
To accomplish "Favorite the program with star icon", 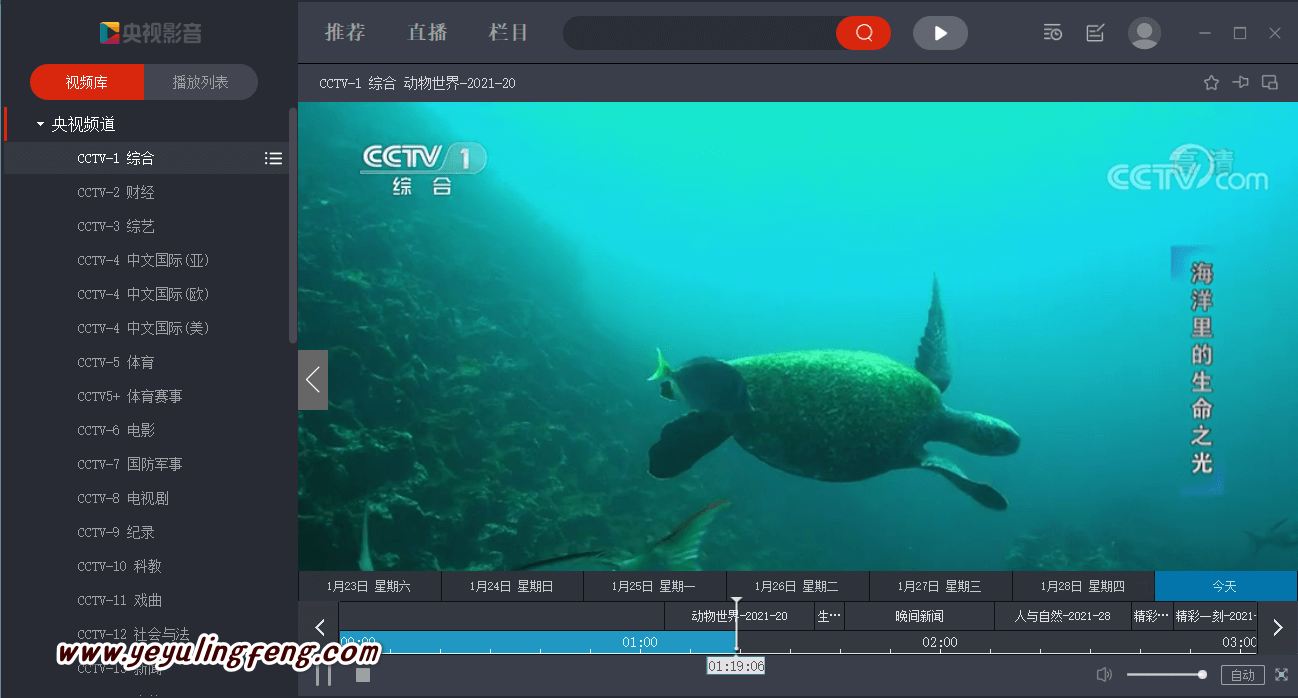I will [1211, 83].
